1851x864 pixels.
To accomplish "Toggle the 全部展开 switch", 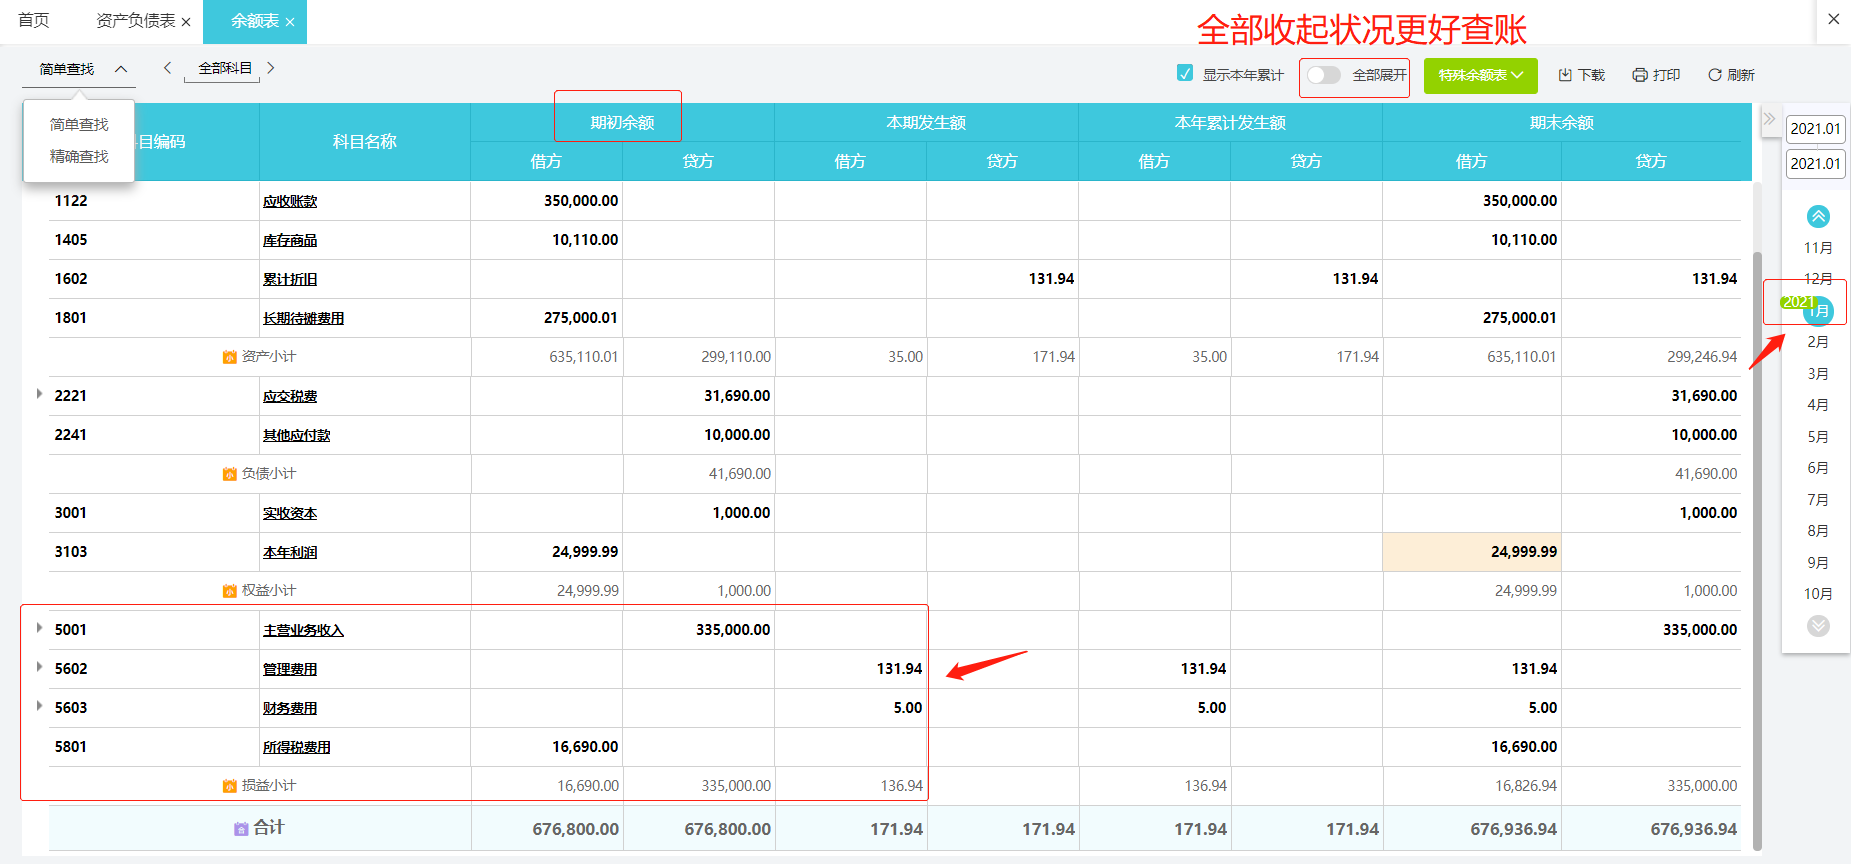I will point(1323,75).
